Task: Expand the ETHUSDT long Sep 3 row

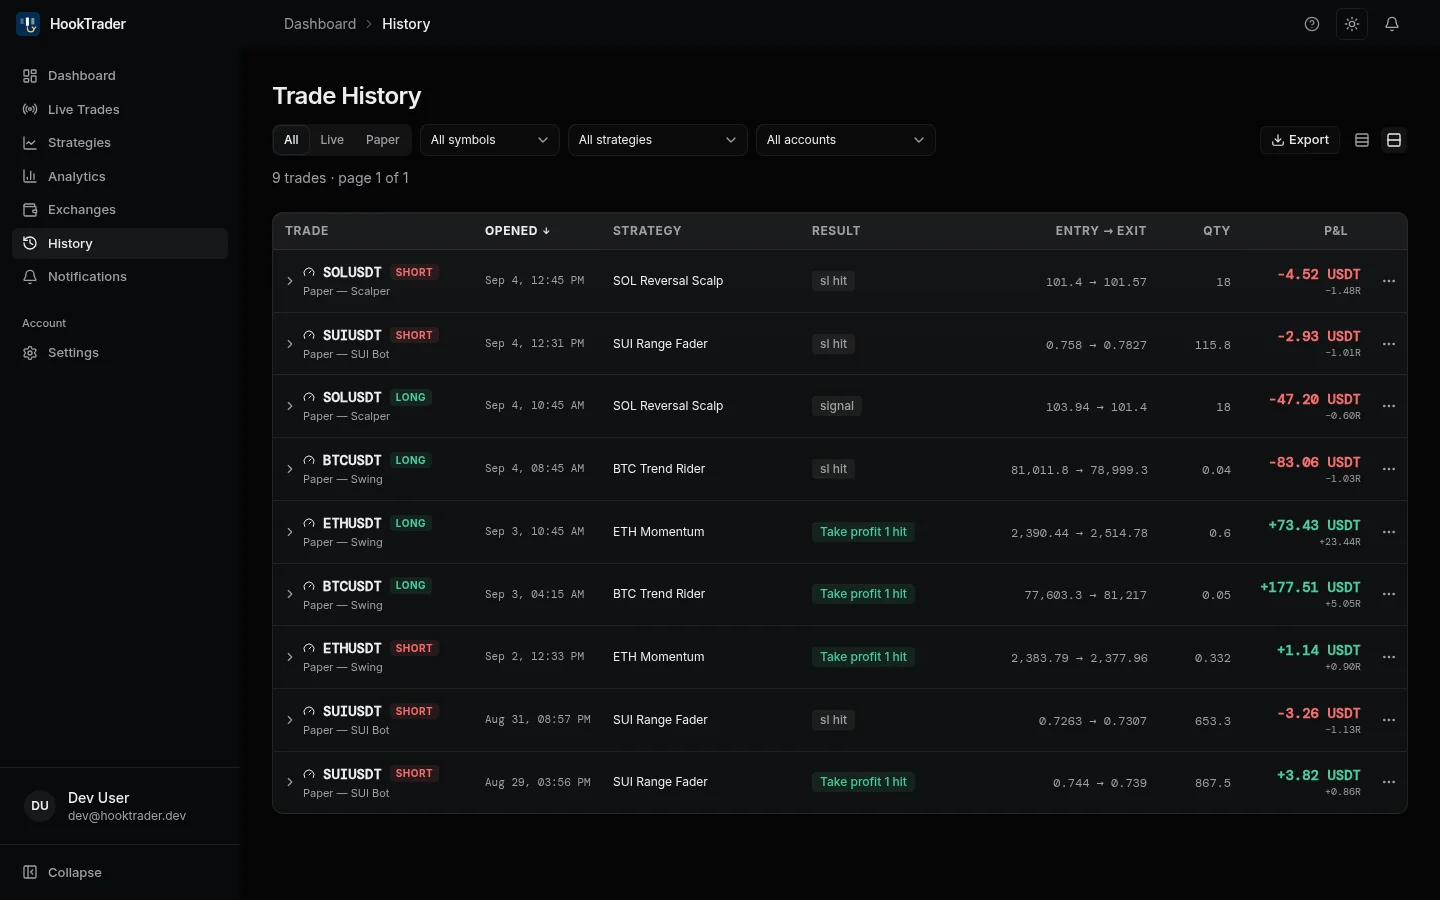Action: pyautogui.click(x=290, y=532)
